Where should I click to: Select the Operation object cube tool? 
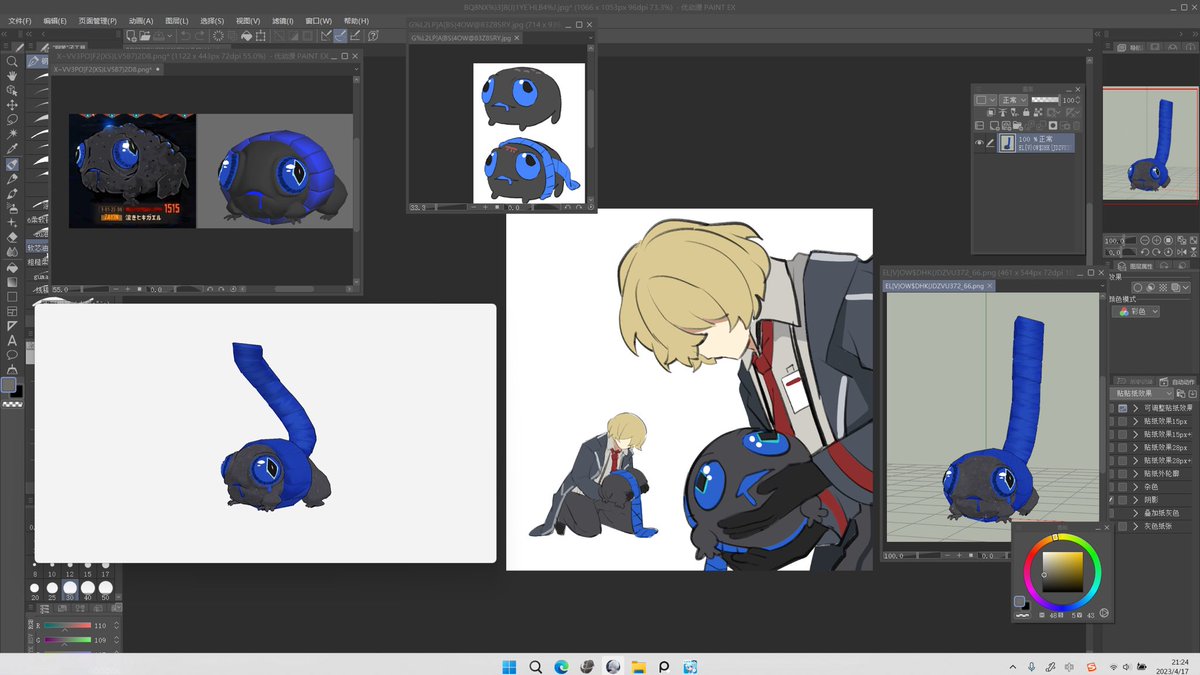click(12, 90)
